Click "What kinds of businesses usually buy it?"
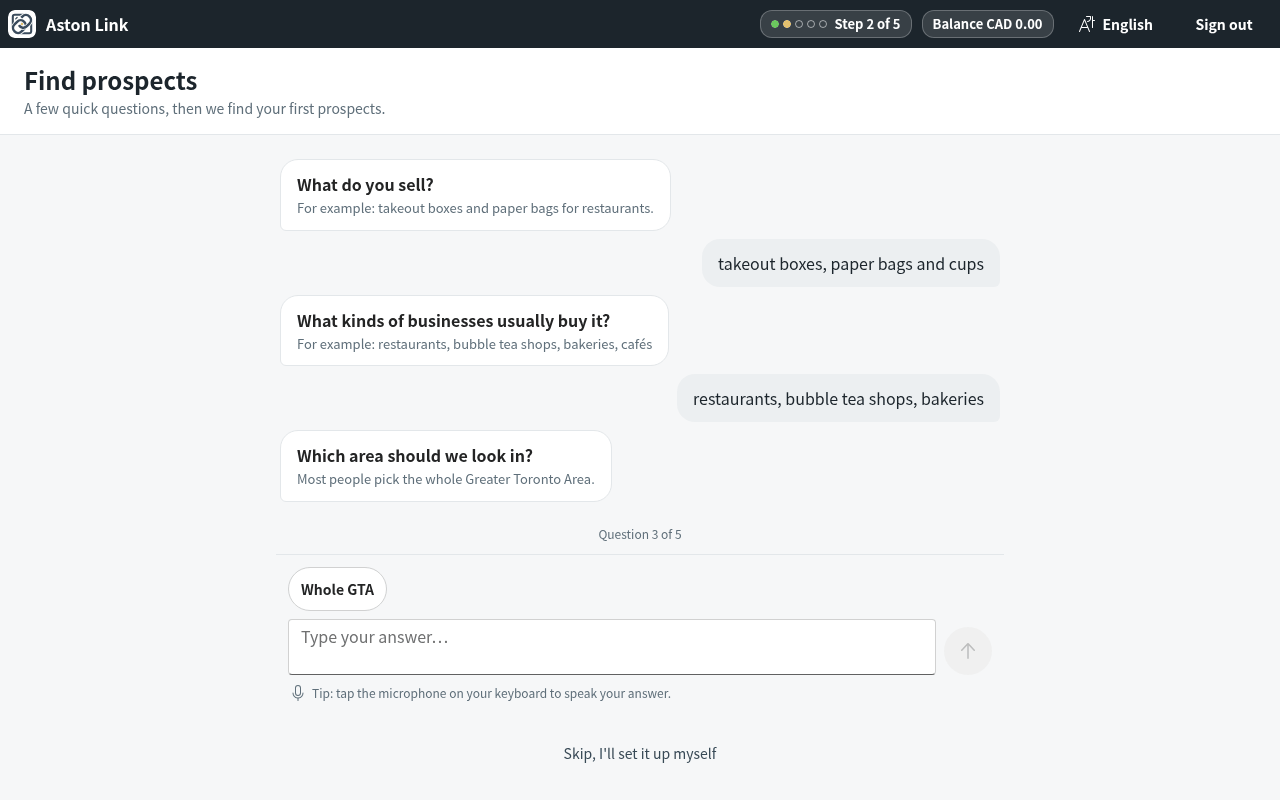1280x800 pixels. 453,320
